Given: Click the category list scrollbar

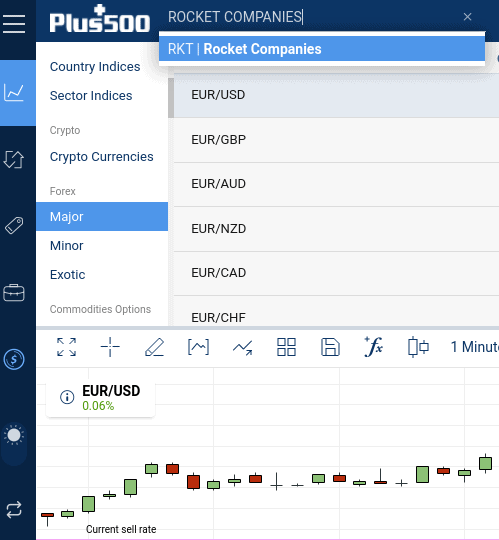Looking at the screenshot, I should [171, 98].
